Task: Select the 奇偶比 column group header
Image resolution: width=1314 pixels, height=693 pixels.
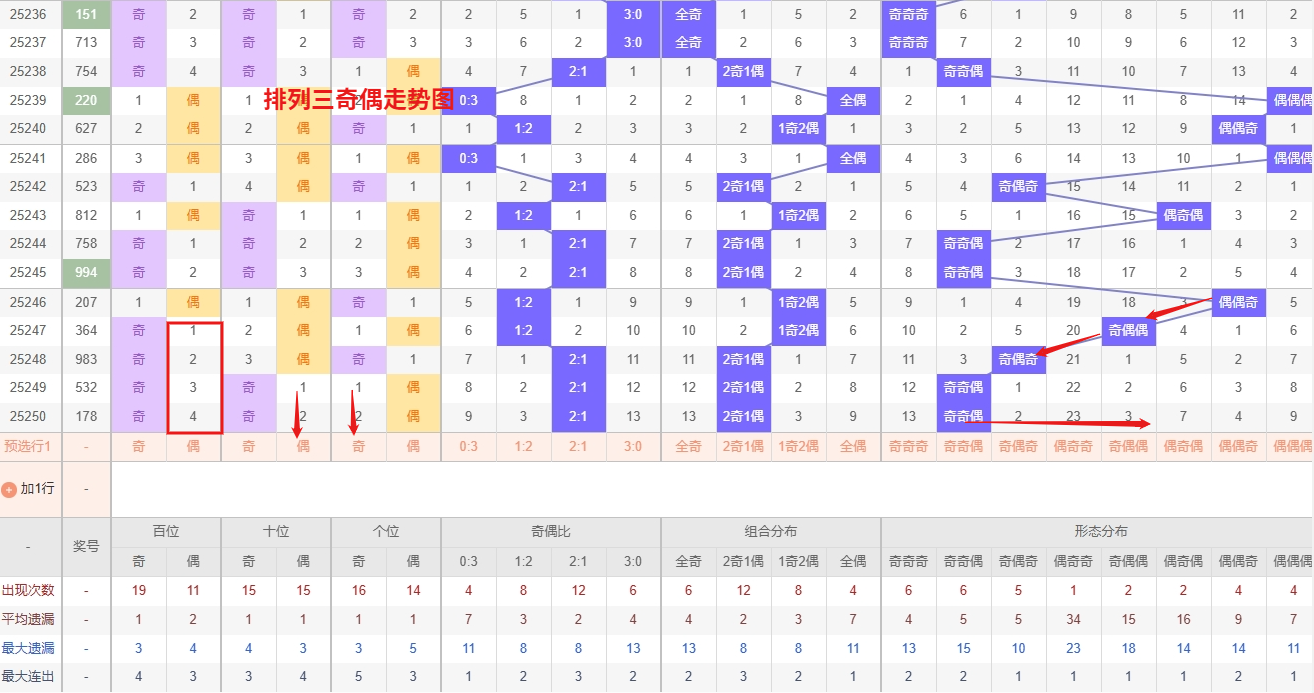Action: coord(551,532)
